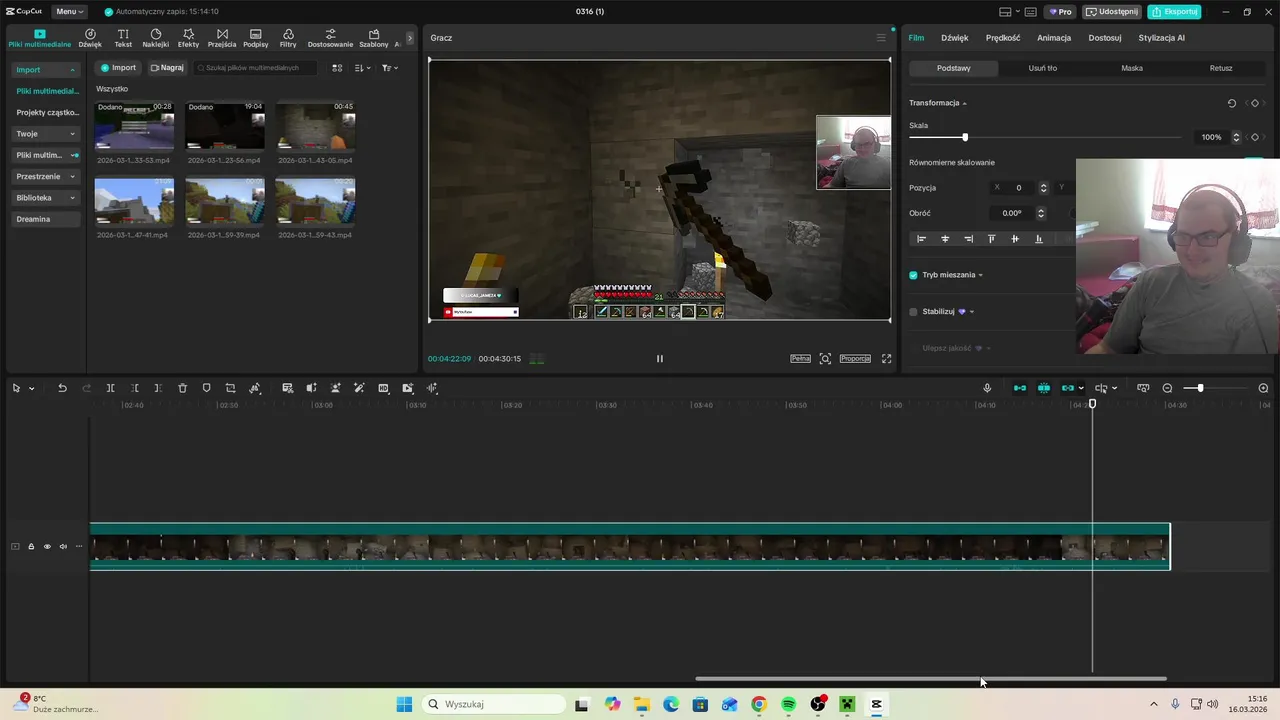Image resolution: width=1280 pixels, height=720 pixels.
Task: Add Skala keyframe diamond
Action: pos(1255,137)
